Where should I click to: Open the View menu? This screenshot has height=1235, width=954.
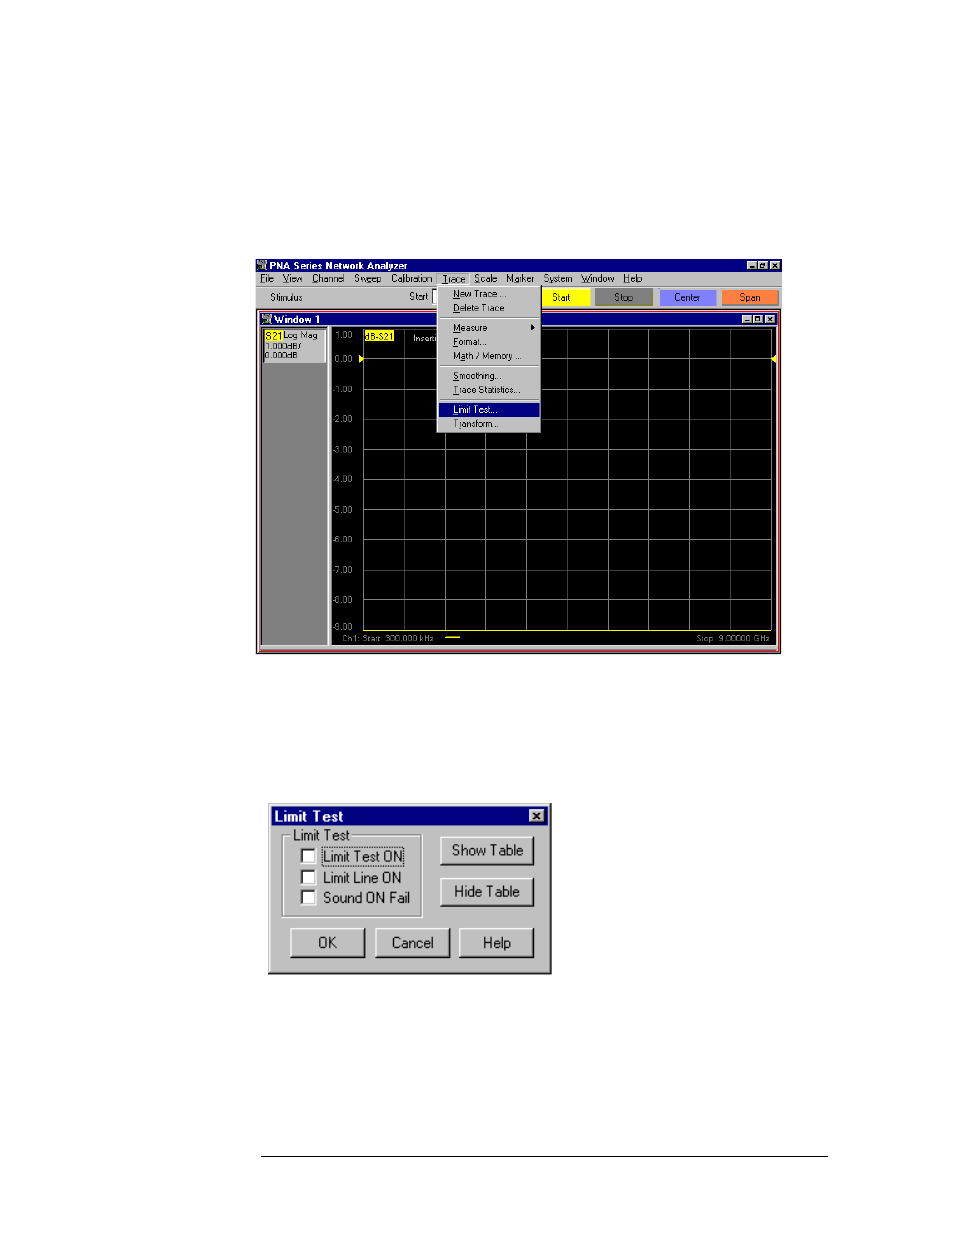[x=292, y=279]
